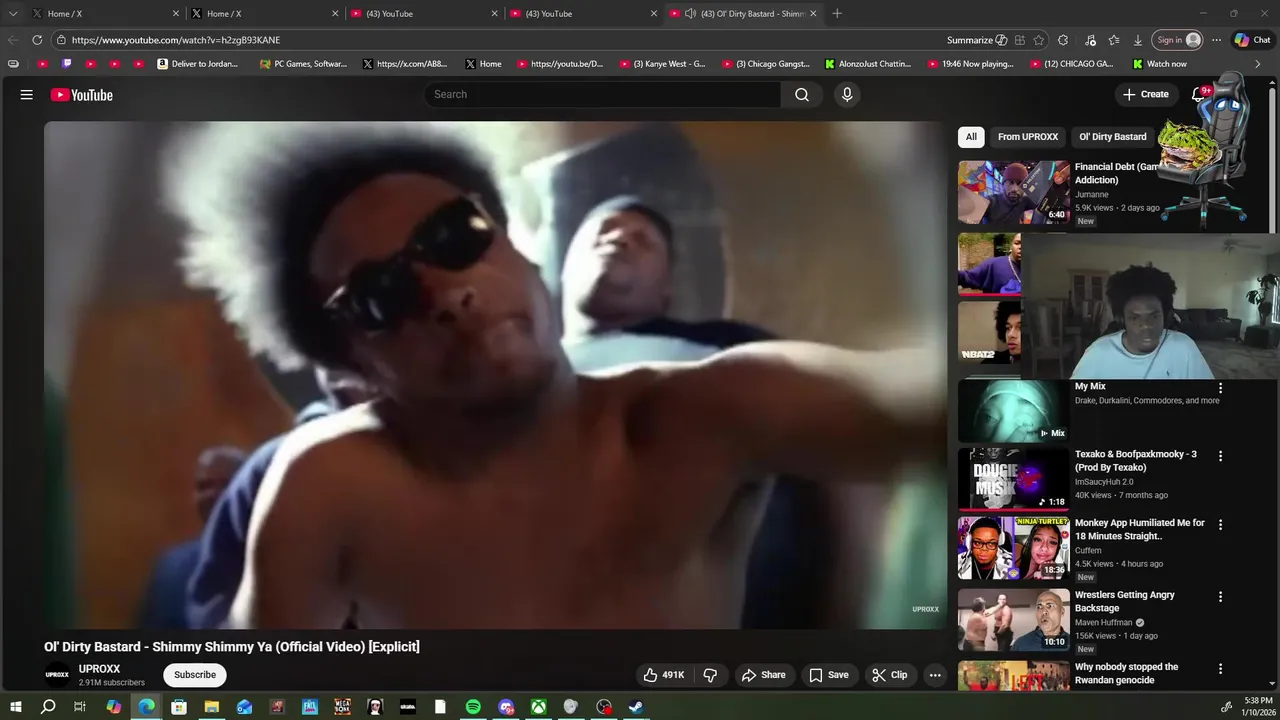Open a new browser tab
Image resolution: width=1280 pixels, height=720 pixels.
tap(837, 14)
